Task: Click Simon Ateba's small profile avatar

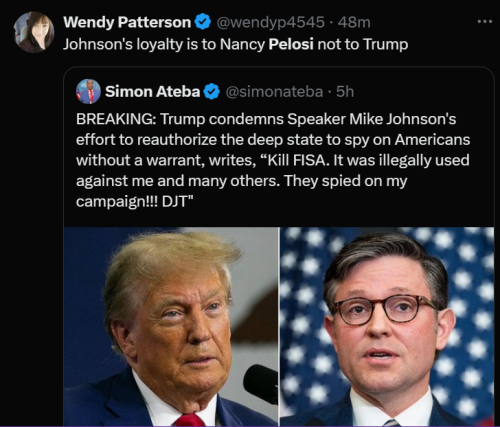Action: pyautogui.click(x=88, y=91)
